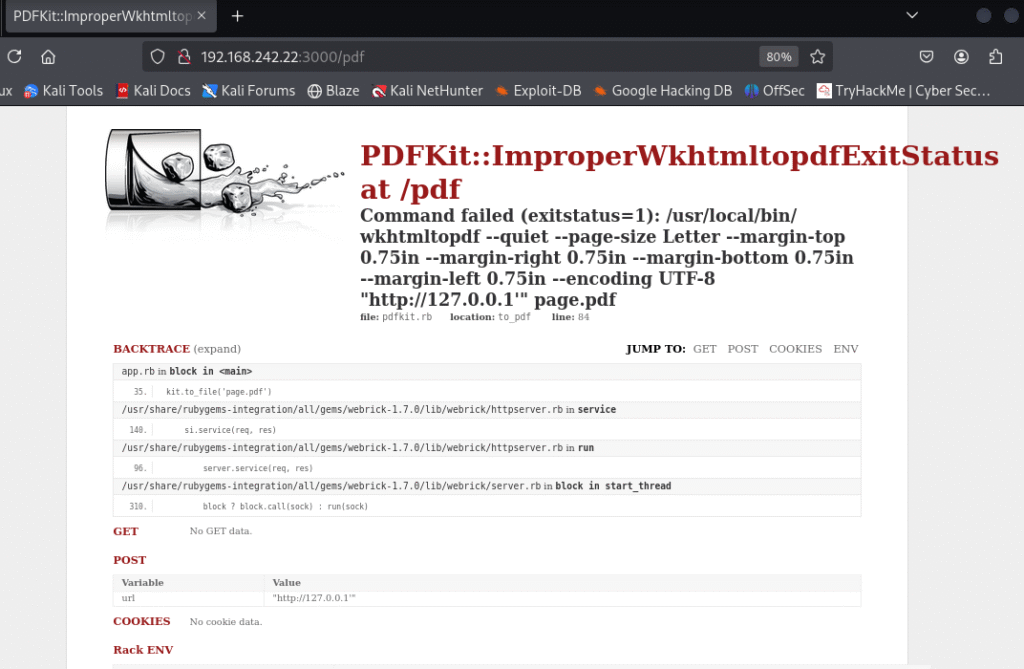The image size is (1024, 669).
Task: Open the Pocket save icon
Action: [x=927, y=57]
